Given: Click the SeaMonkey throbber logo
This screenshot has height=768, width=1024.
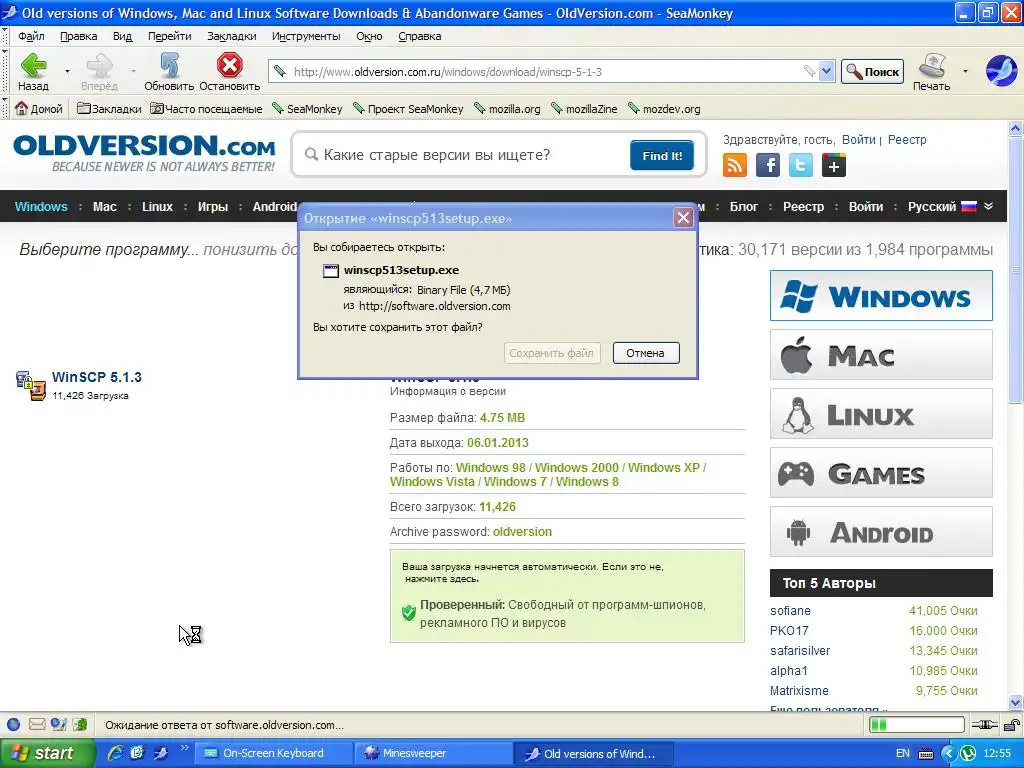Looking at the screenshot, I should (x=1001, y=71).
